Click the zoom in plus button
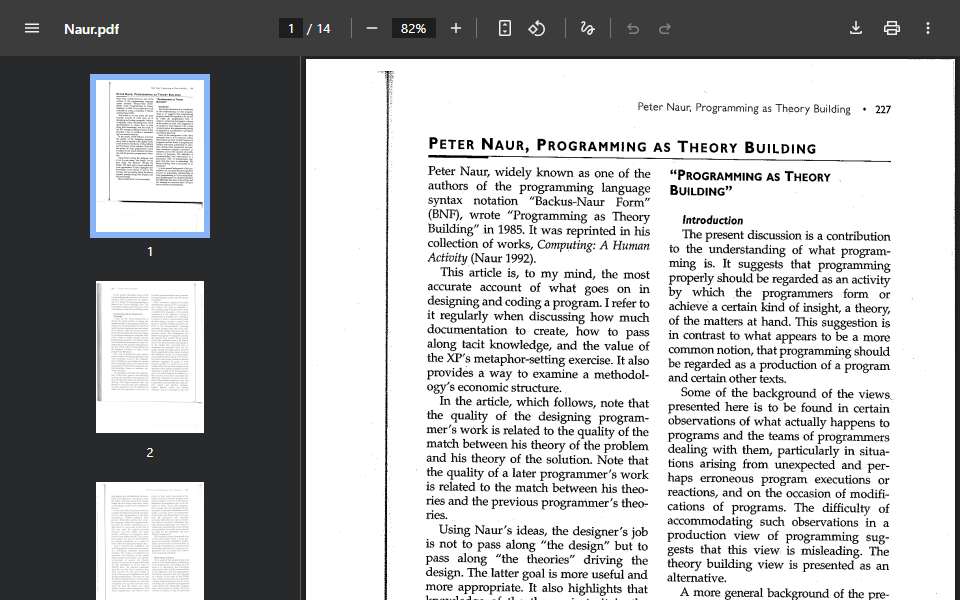Screen dimensions: 960x600 (x=456, y=29)
